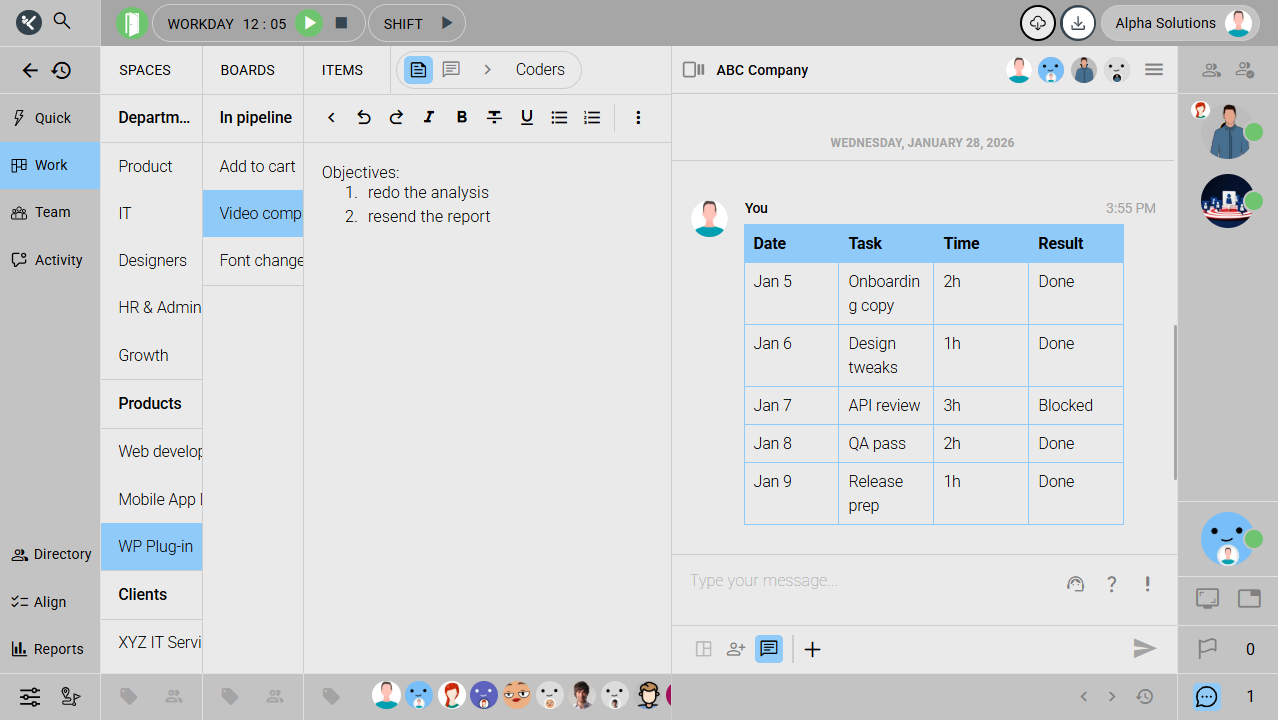Click the search magnifier icon
The image size is (1278, 720).
[x=62, y=21]
